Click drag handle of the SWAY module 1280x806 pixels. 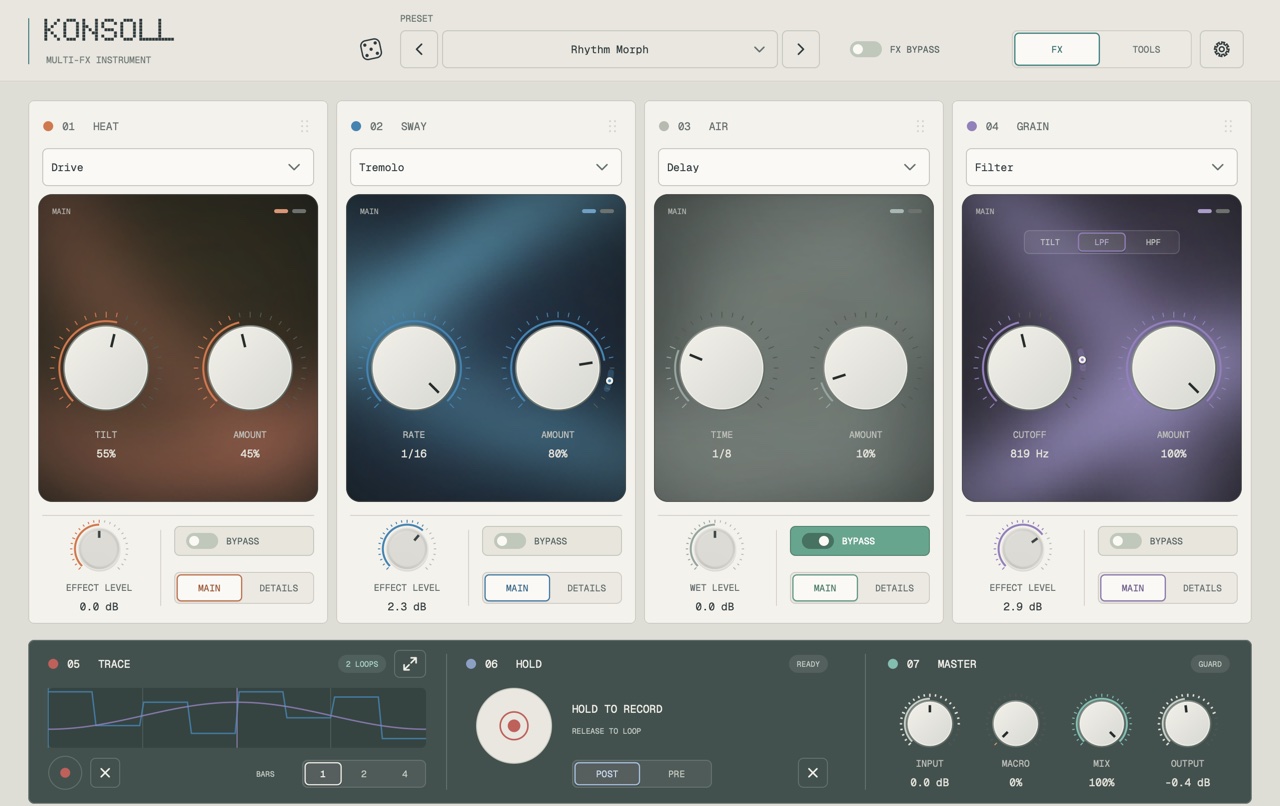pos(612,126)
